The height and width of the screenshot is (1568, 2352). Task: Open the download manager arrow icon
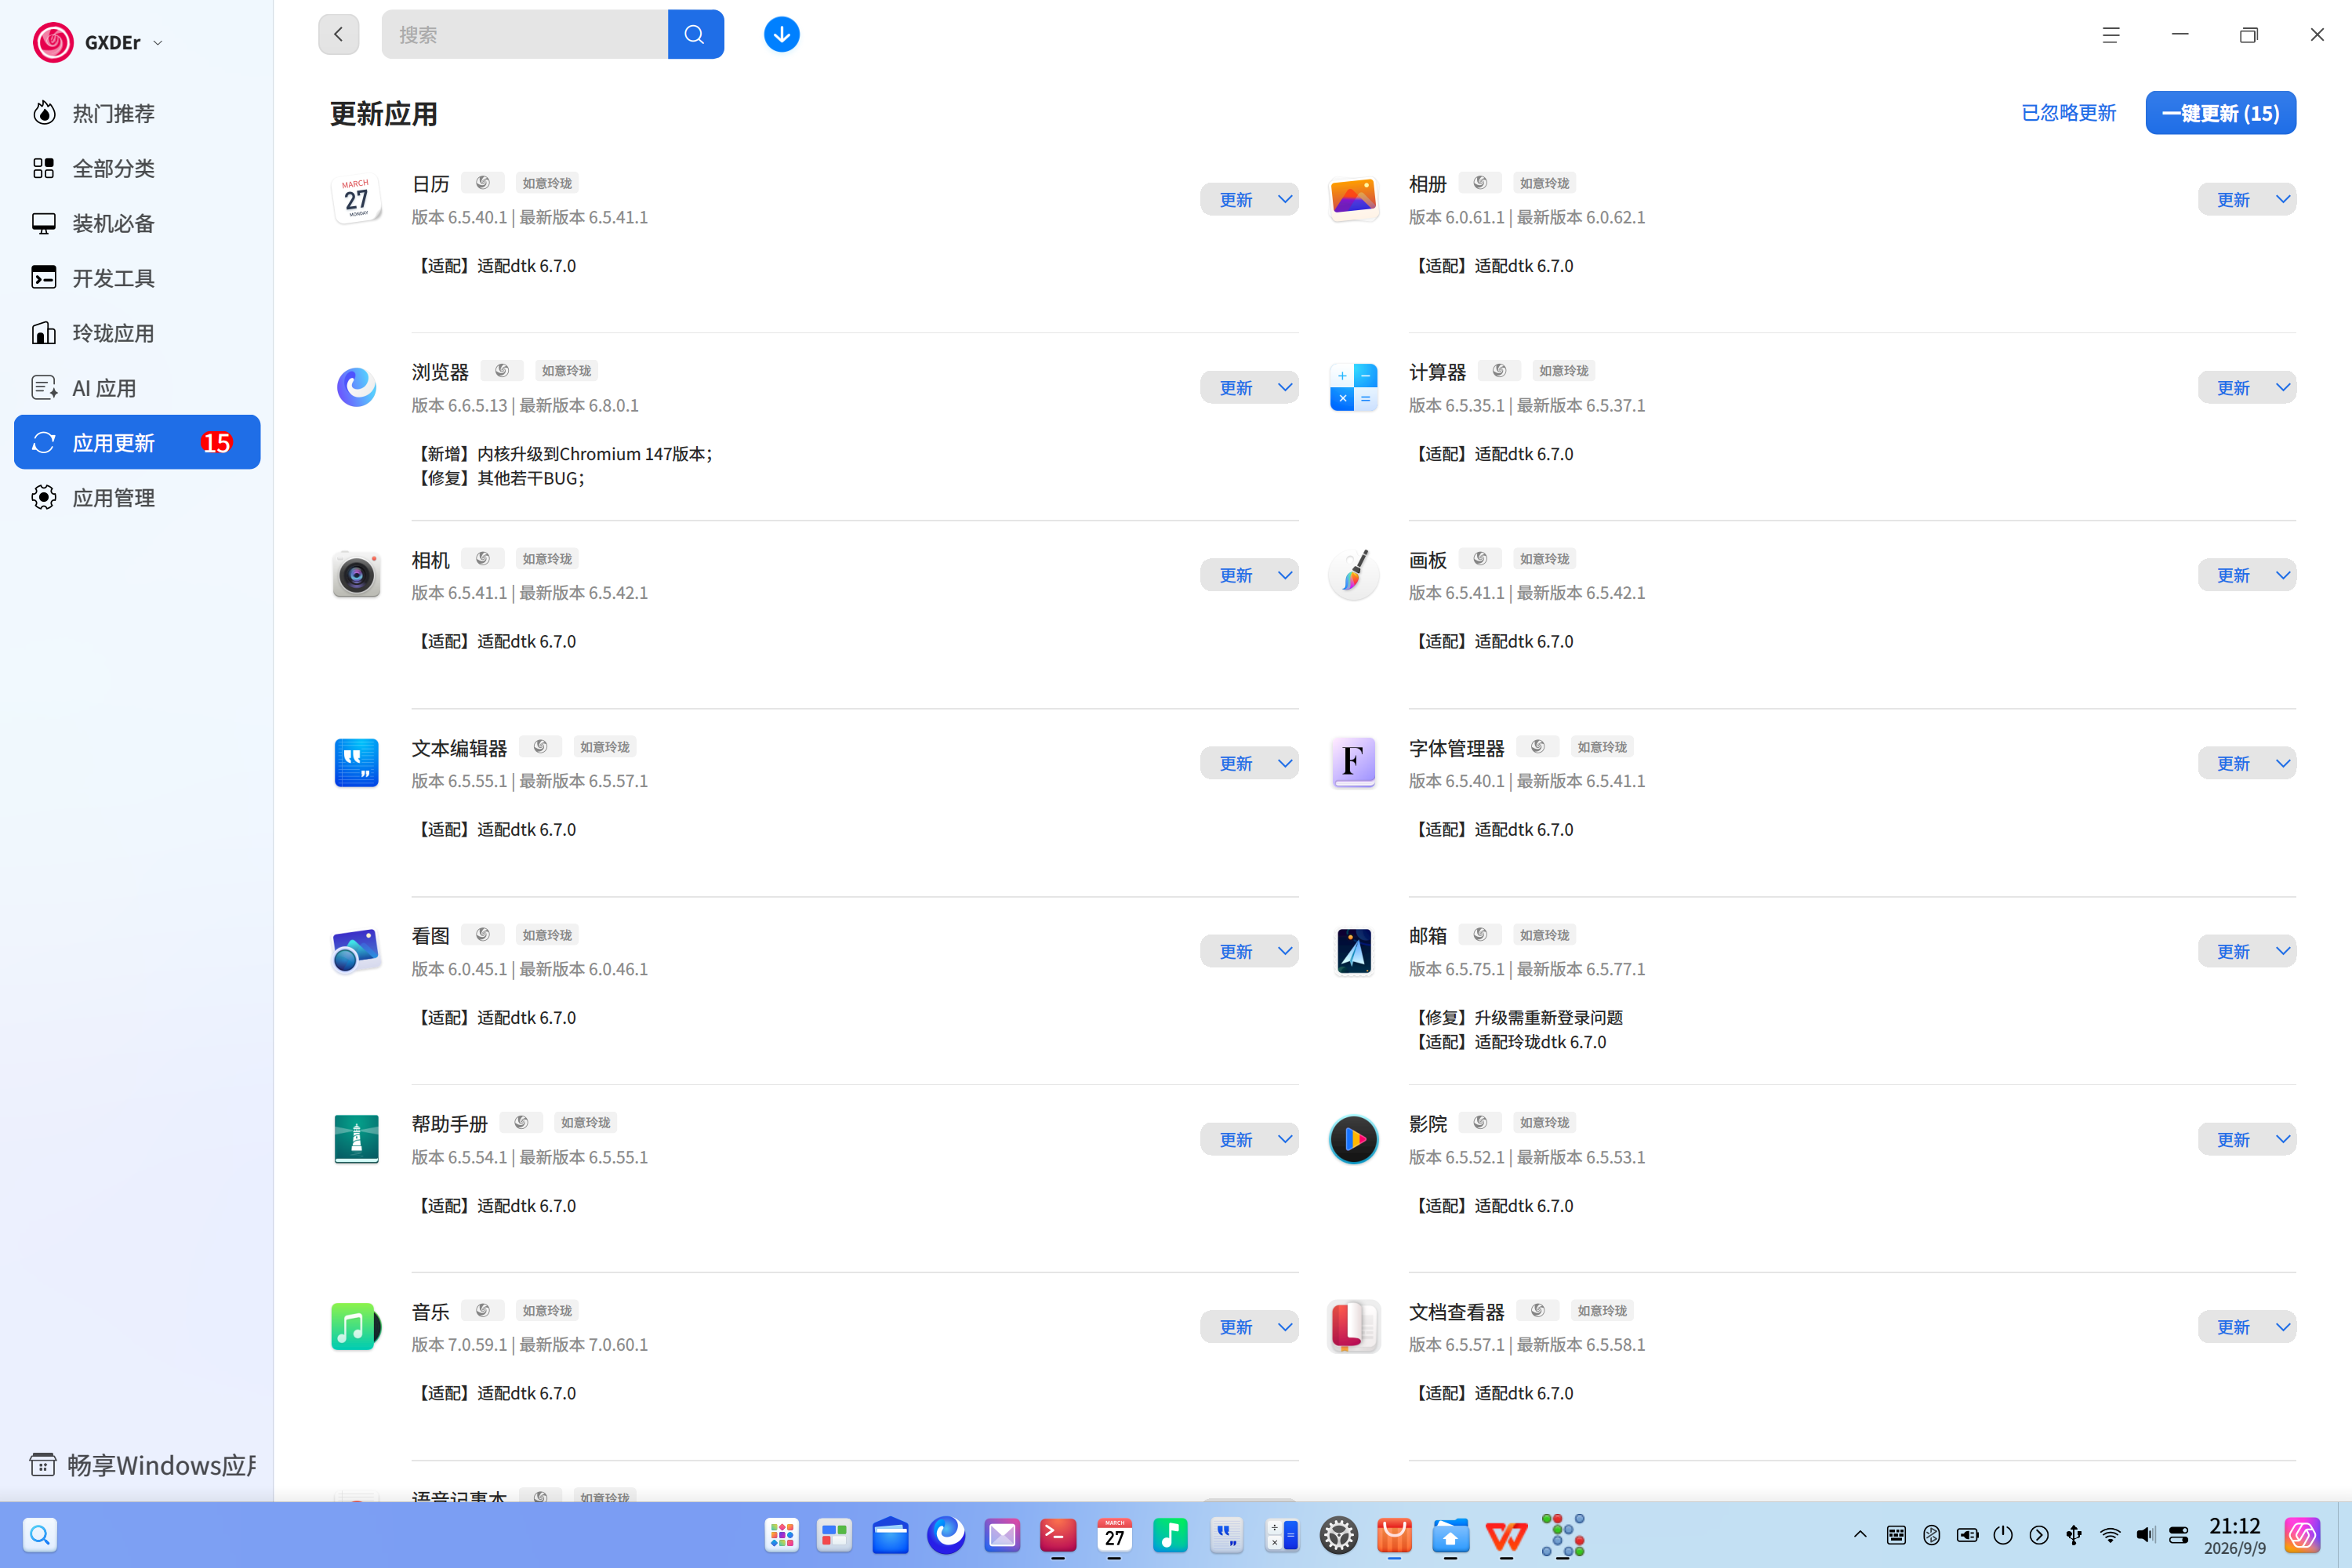click(781, 35)
